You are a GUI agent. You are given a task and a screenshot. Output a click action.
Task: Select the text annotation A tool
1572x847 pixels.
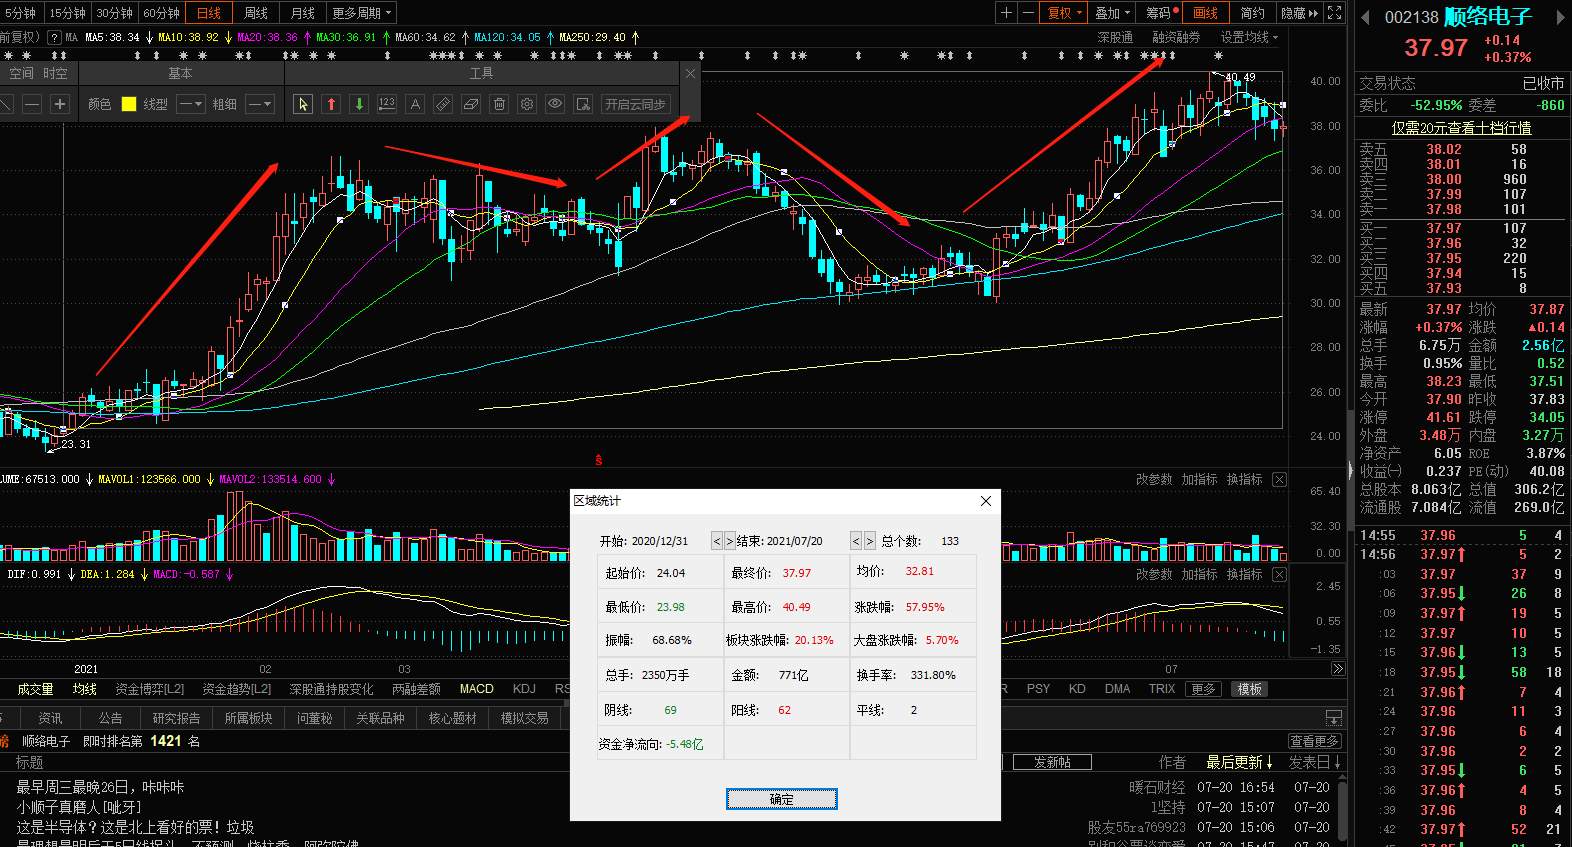coord(415,104)
